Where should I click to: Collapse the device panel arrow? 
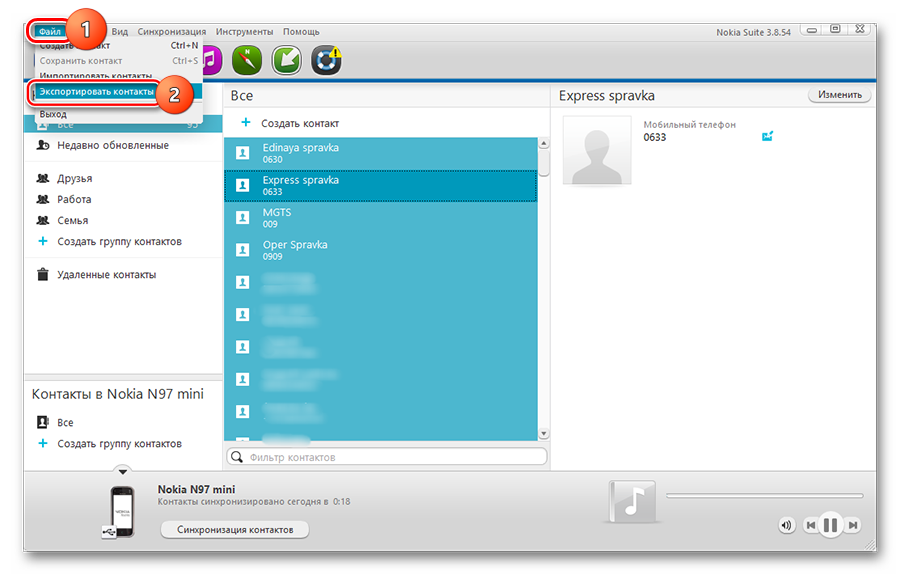(x=122, y=470)
